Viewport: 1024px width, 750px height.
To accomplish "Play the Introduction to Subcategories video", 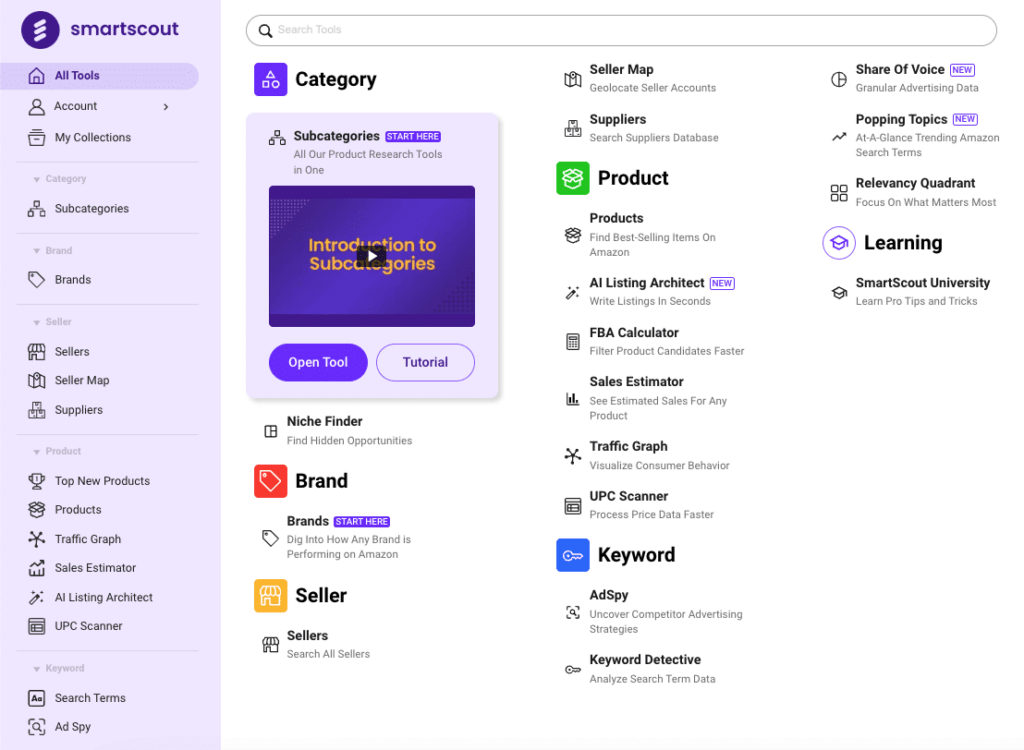I will tap(372, 256).
